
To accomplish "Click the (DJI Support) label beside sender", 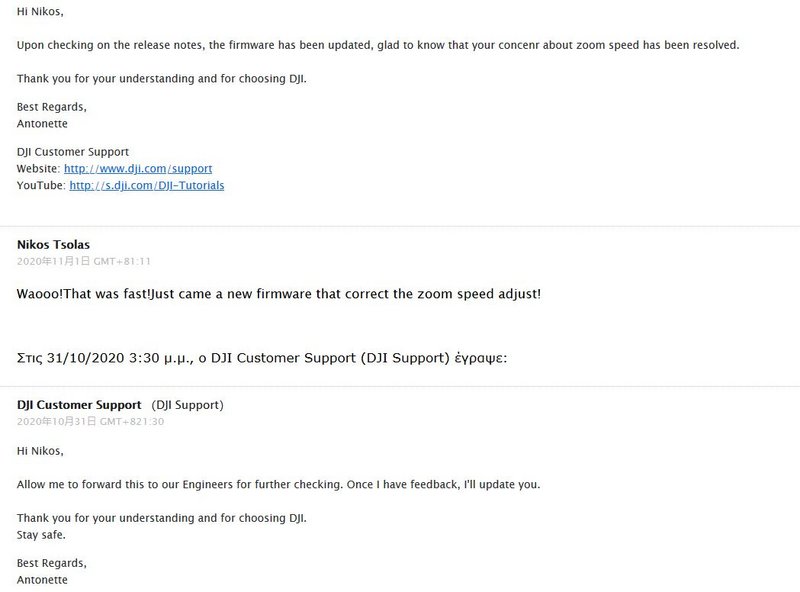I will point(187,405).
